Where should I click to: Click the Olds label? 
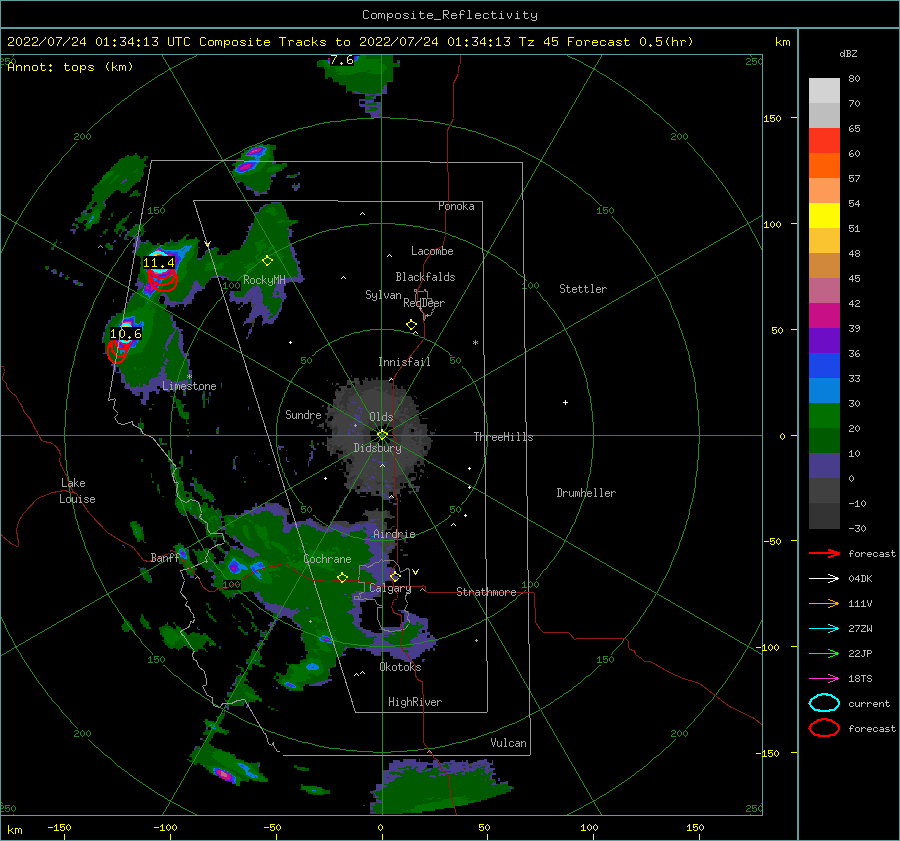point(381,417)
